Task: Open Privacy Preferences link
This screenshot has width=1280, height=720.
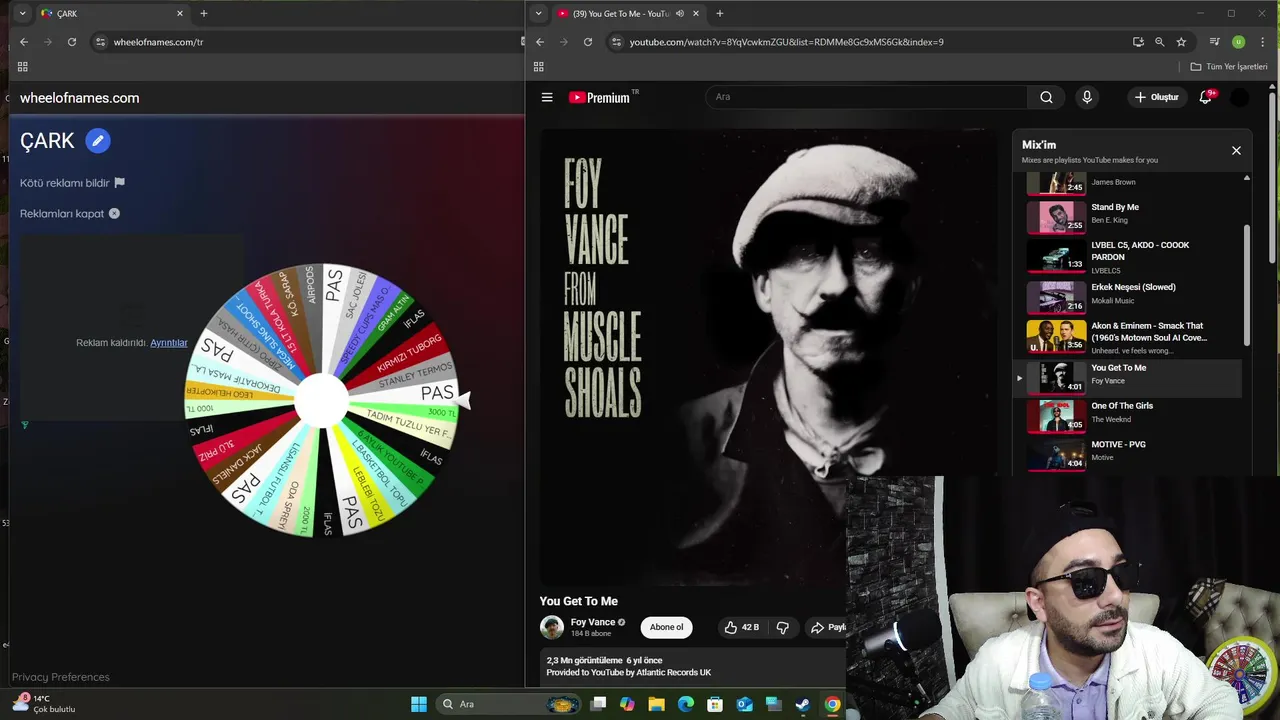Action: 61,677
